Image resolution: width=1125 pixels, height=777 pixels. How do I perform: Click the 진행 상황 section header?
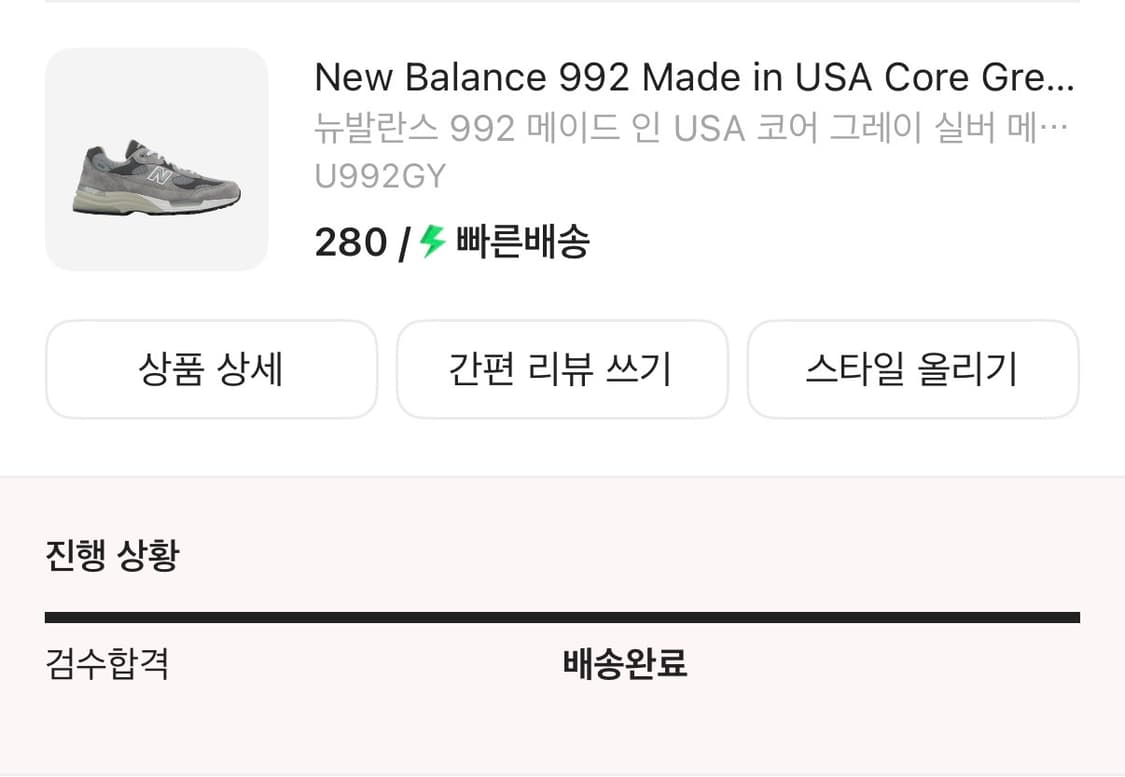point(112,557)
